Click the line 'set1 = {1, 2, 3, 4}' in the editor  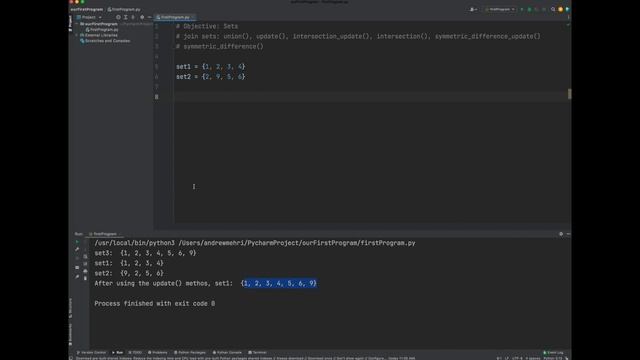(x=211, y=67)
